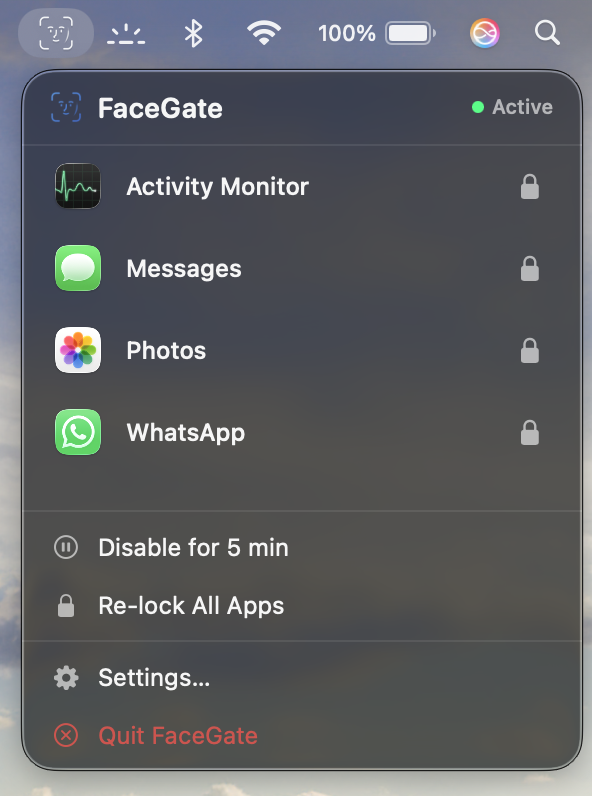The width and height of the screenshot is (592, 796).
Task: Click the Activity Monitor label
Action: point(217,187)
